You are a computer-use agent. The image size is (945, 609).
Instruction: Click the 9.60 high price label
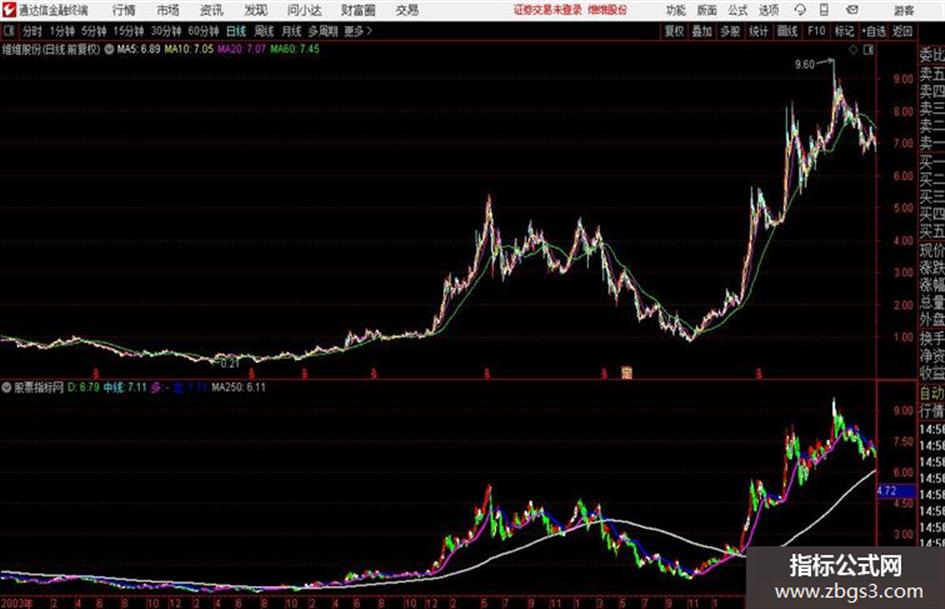(805, 65)
